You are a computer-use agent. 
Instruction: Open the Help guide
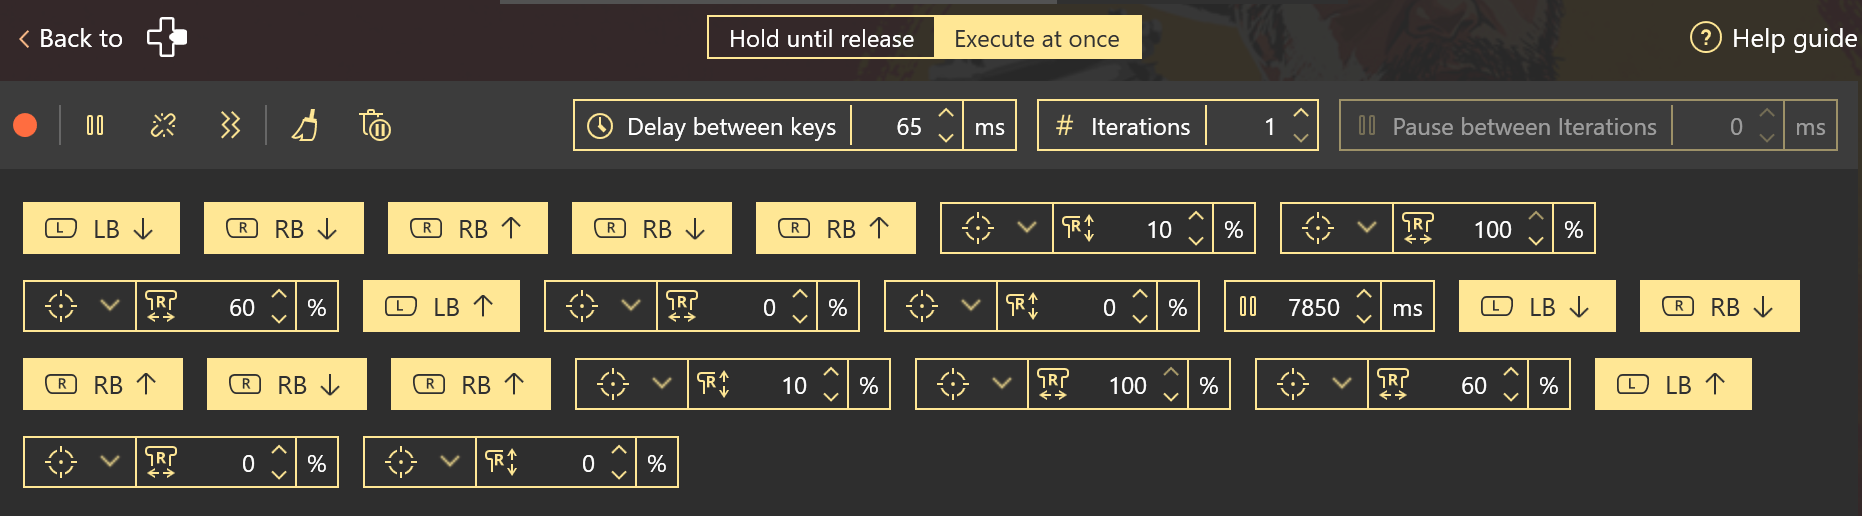click(x=1773, y=38)
